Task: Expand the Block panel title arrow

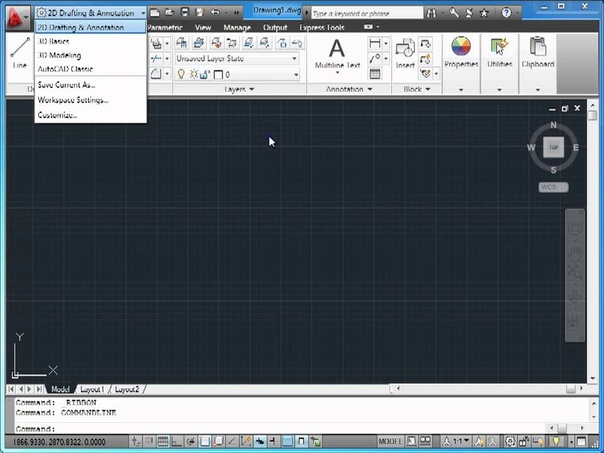Action: 428,89
